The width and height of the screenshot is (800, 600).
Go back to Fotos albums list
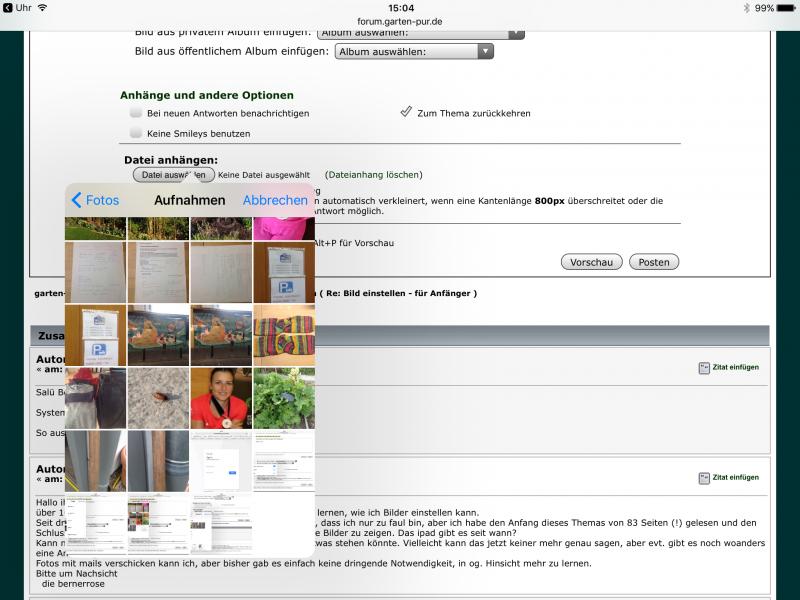click(95, 200)
